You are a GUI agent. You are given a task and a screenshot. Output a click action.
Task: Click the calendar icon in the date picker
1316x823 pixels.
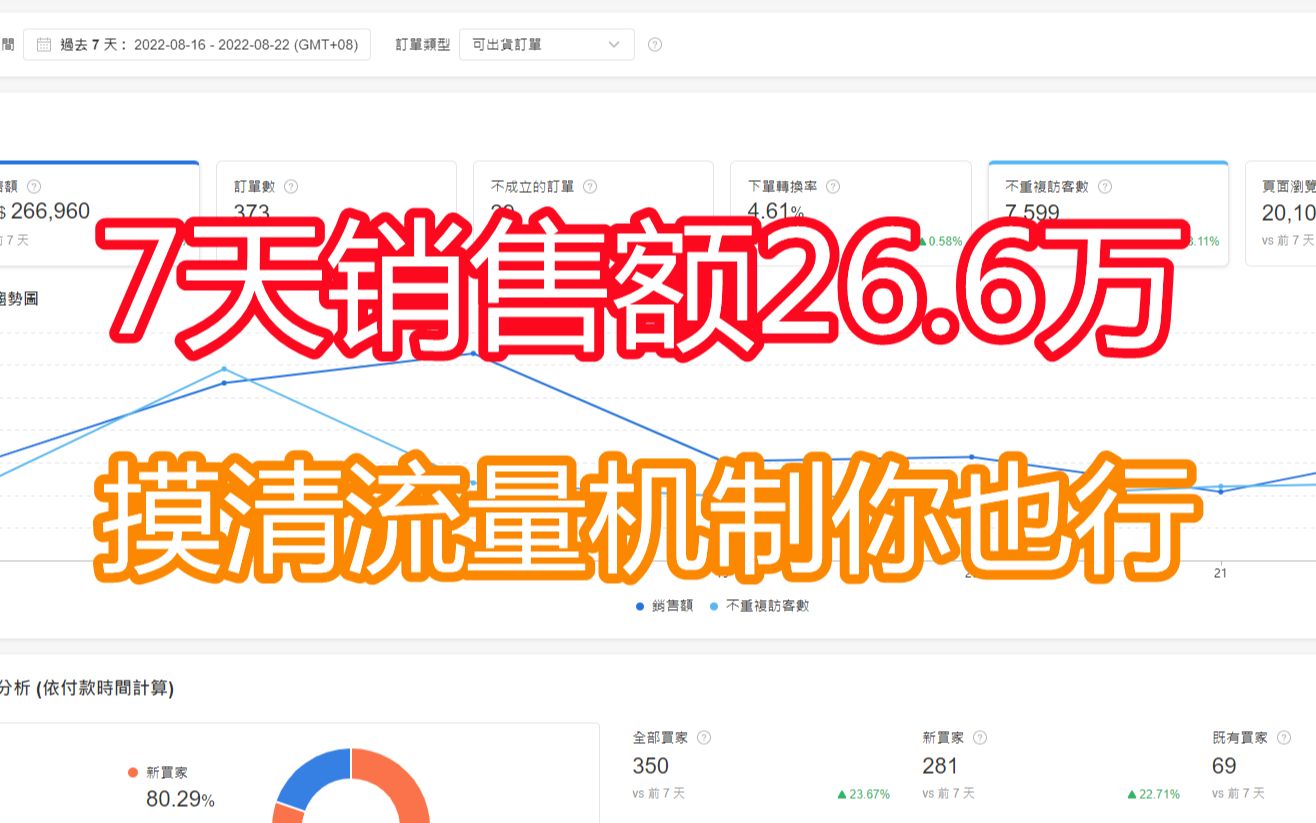pos(44,45)
